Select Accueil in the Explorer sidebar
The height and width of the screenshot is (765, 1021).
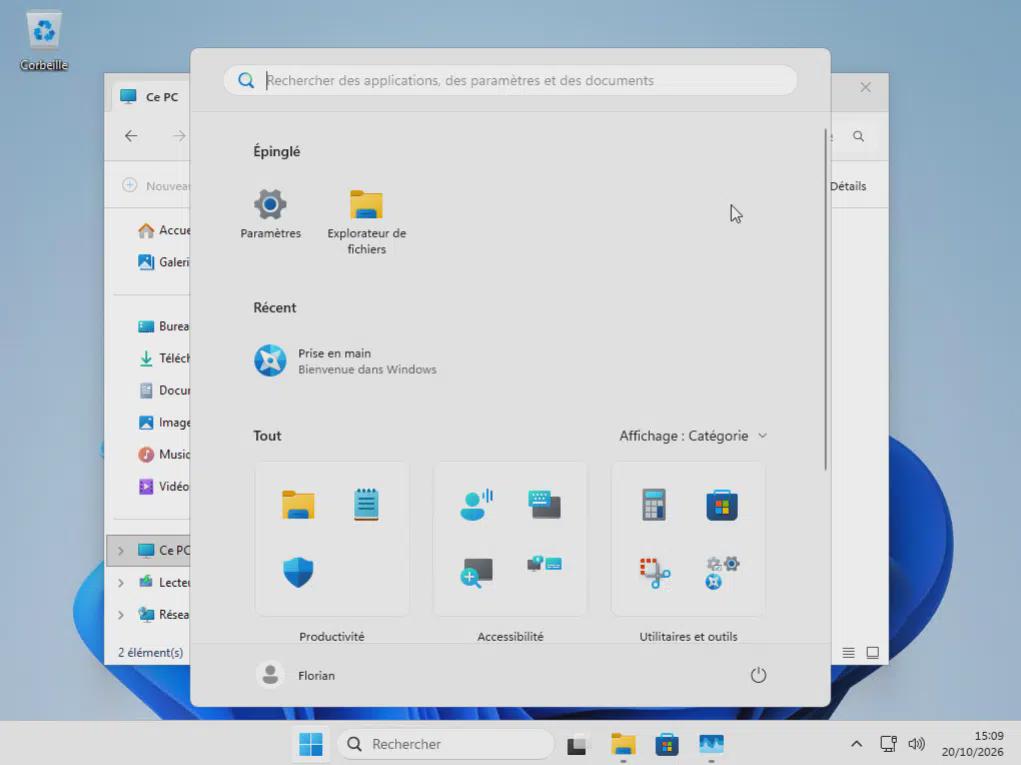tap(163, 230)
